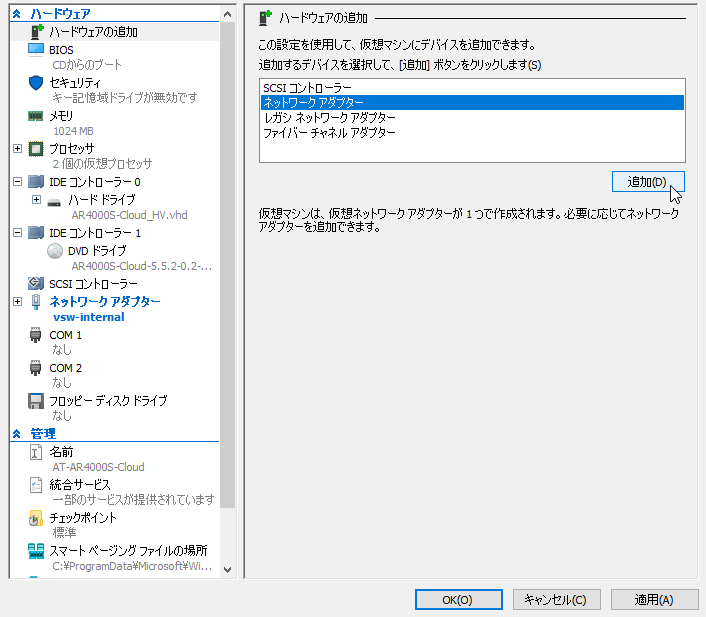Click the vsw-internal label

[x=89, y=317]
